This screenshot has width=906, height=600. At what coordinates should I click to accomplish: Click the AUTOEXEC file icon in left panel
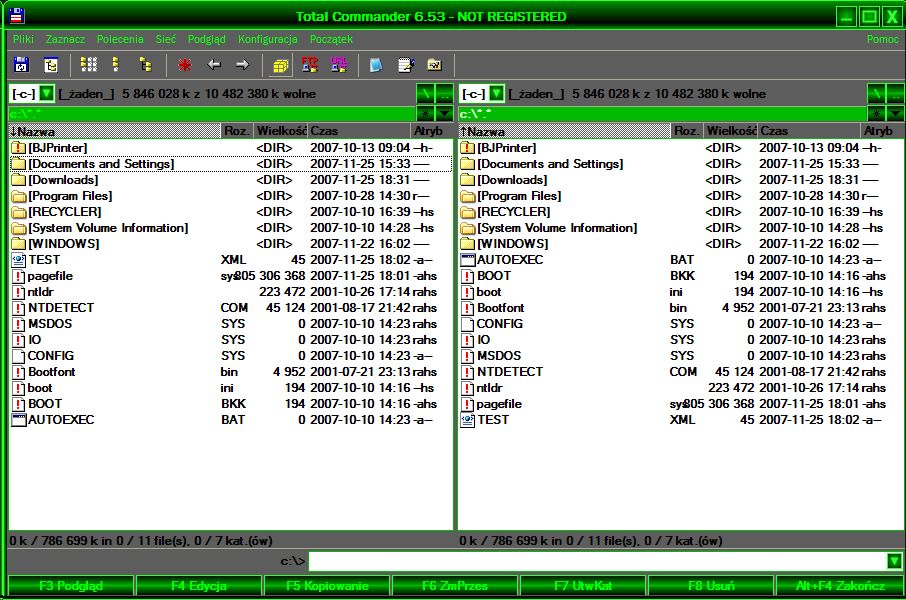[18, 420]
